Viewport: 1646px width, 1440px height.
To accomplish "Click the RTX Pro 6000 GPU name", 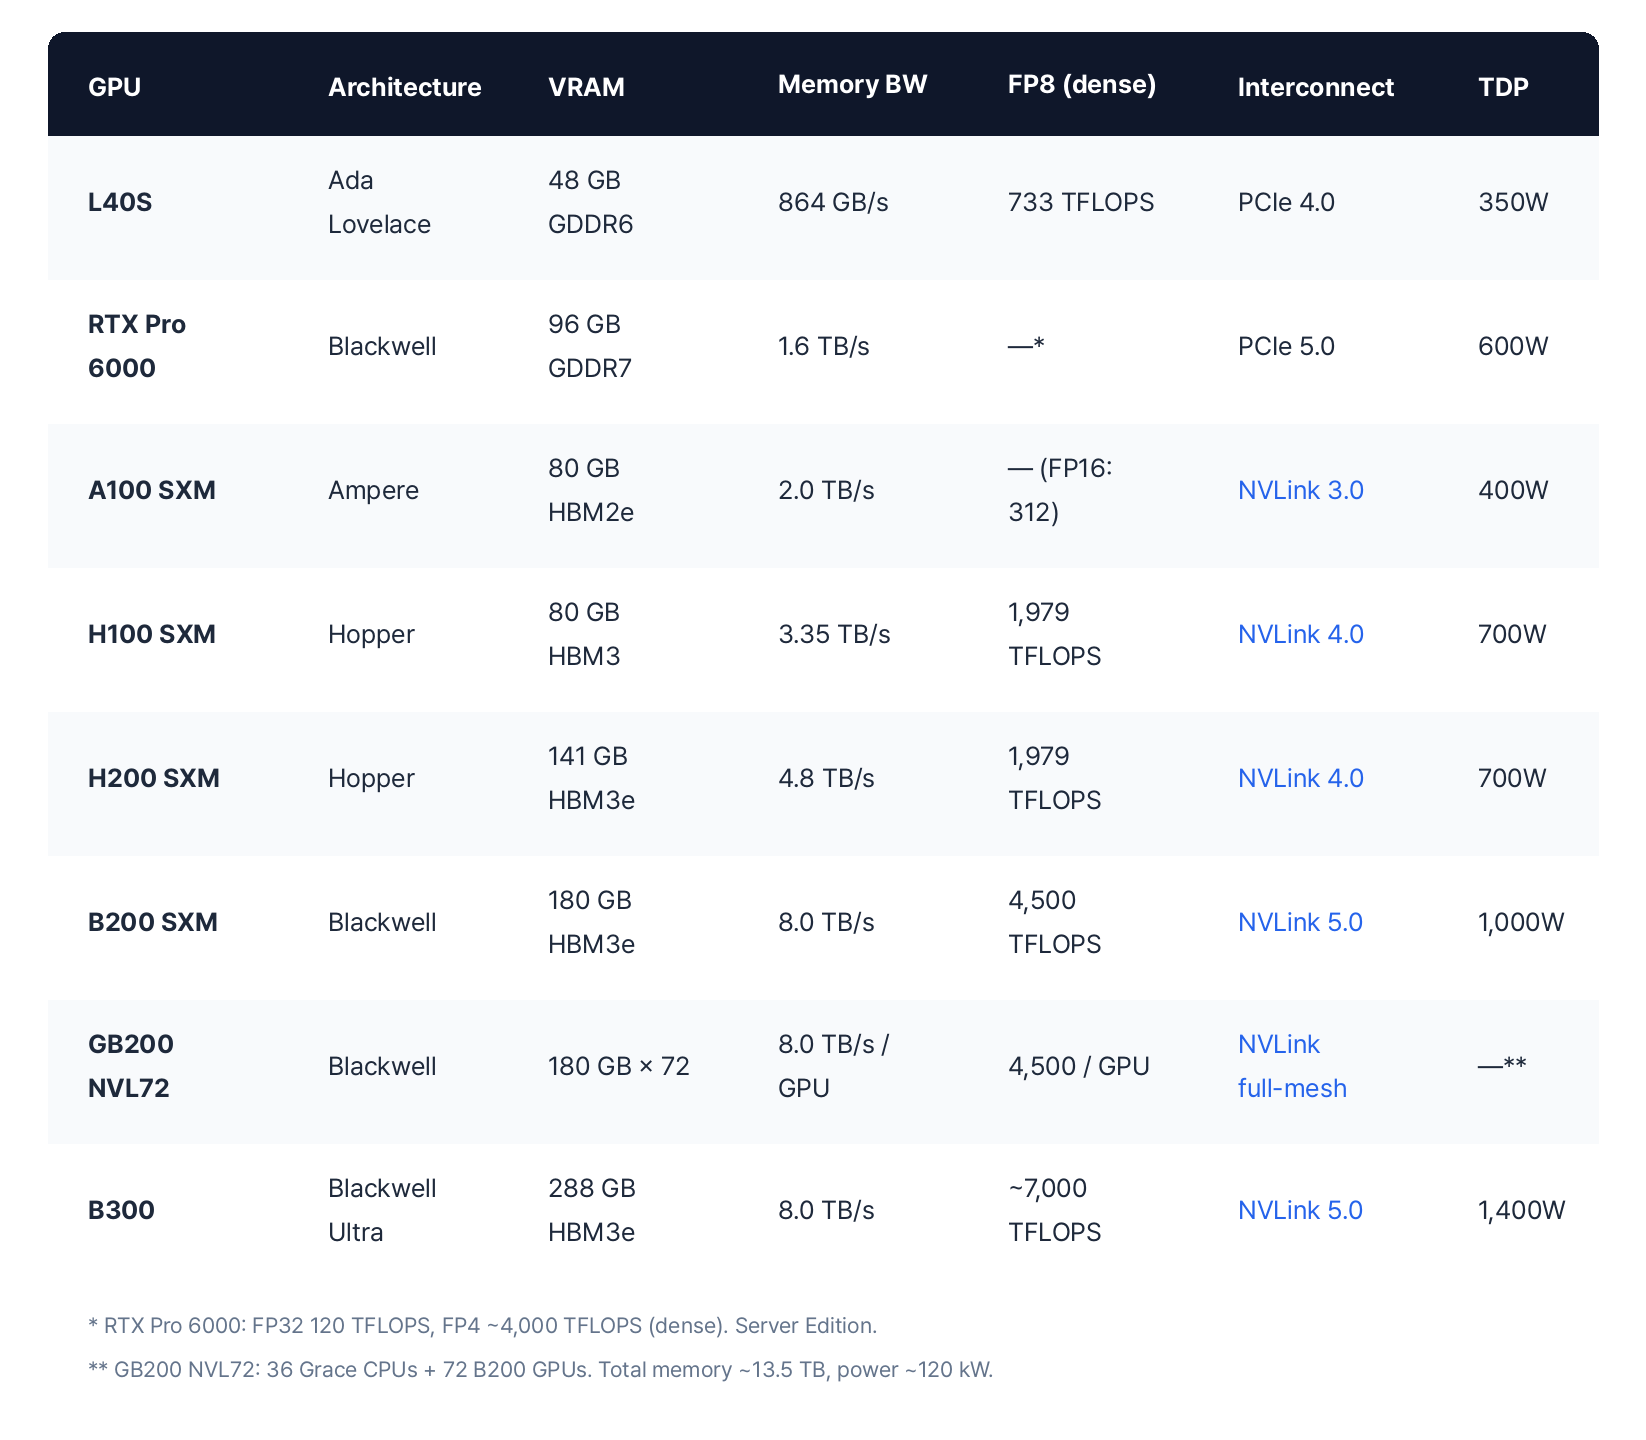I will 137,345.
